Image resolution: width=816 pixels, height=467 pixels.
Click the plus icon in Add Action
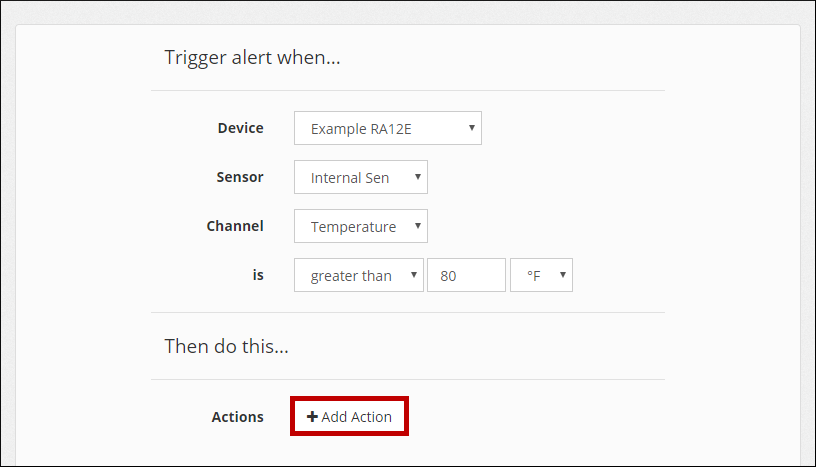point(312,416)
